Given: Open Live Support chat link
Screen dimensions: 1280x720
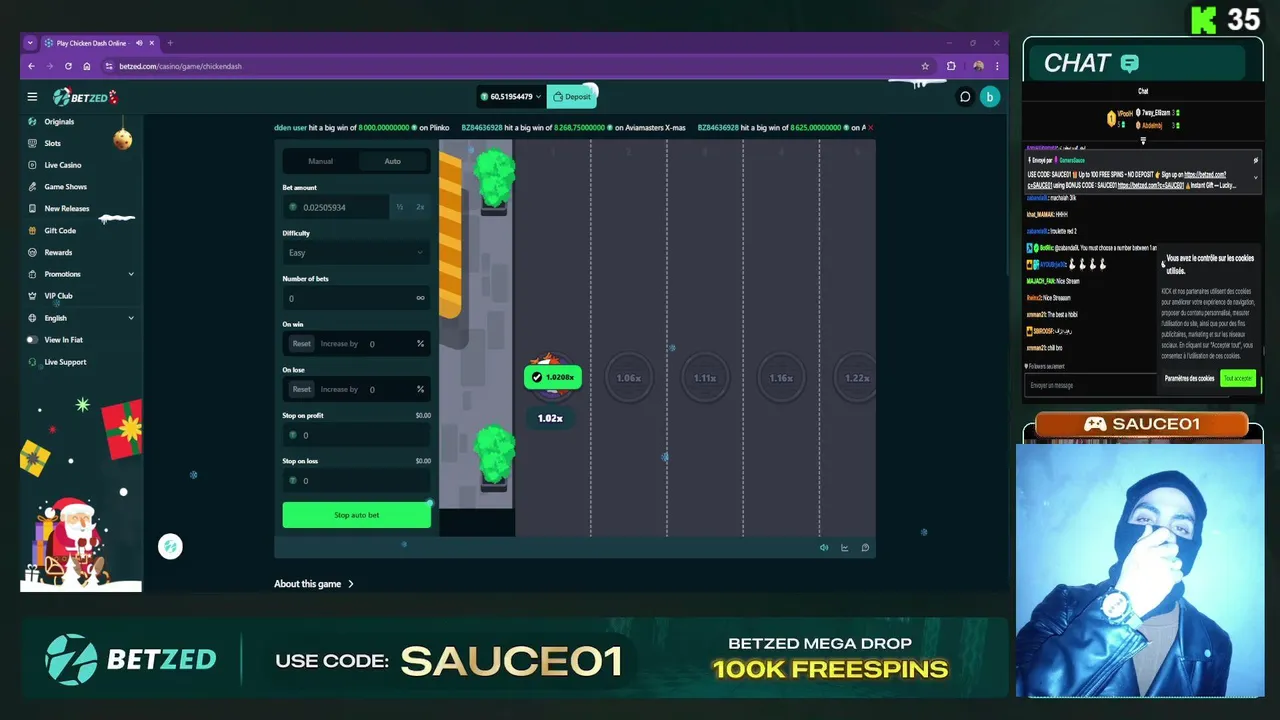Looking at the screenshot, I should (65, 362).
